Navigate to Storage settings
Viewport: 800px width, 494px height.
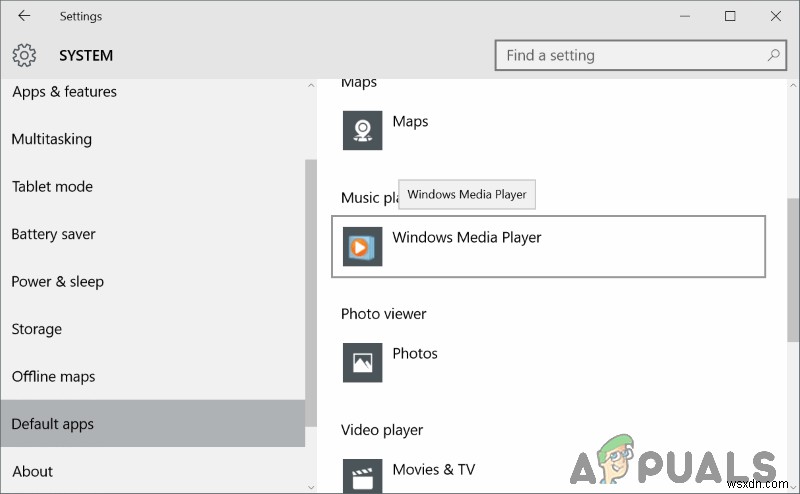pyautogui.click(x=37, y=329)
